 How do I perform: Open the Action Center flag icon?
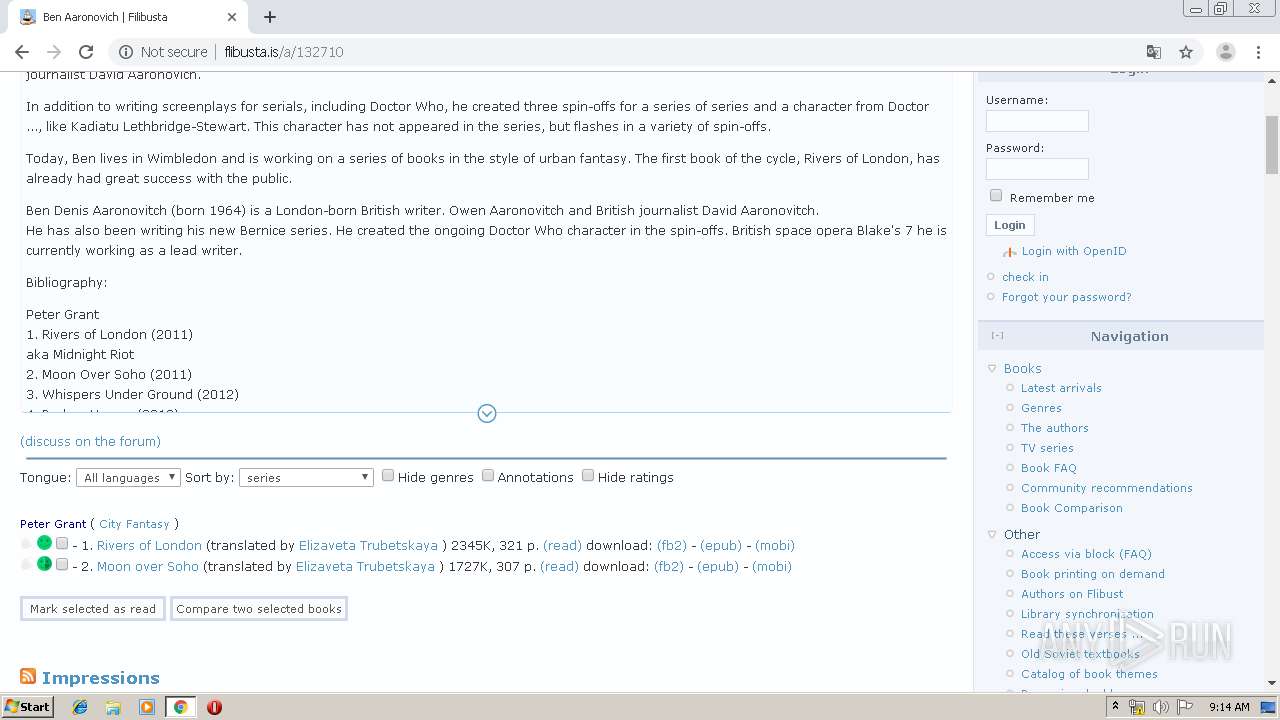click(x=1185, y=707)
